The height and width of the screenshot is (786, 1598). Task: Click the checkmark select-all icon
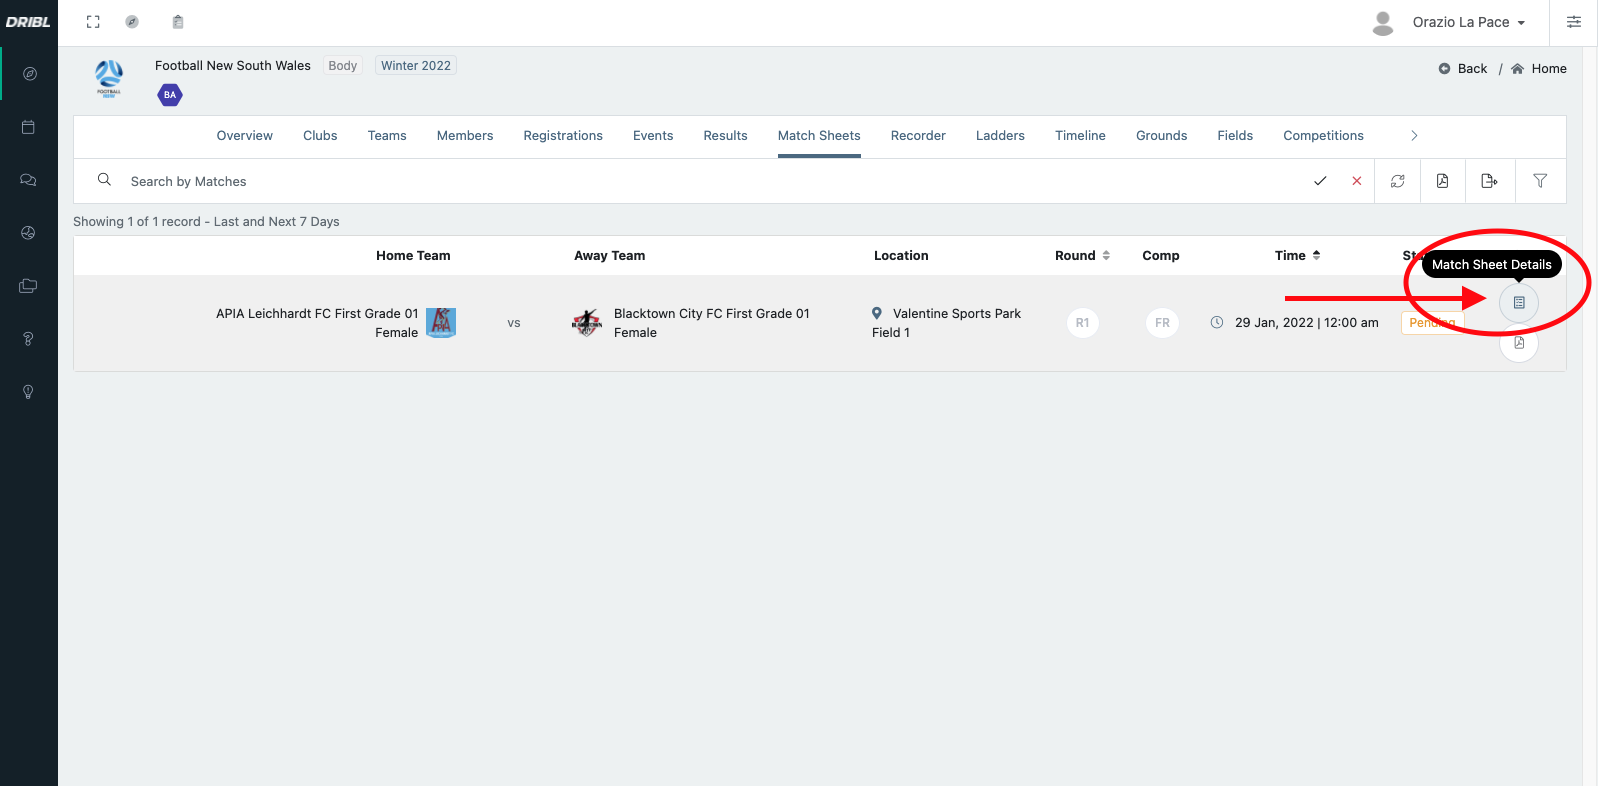[1320, 181]
